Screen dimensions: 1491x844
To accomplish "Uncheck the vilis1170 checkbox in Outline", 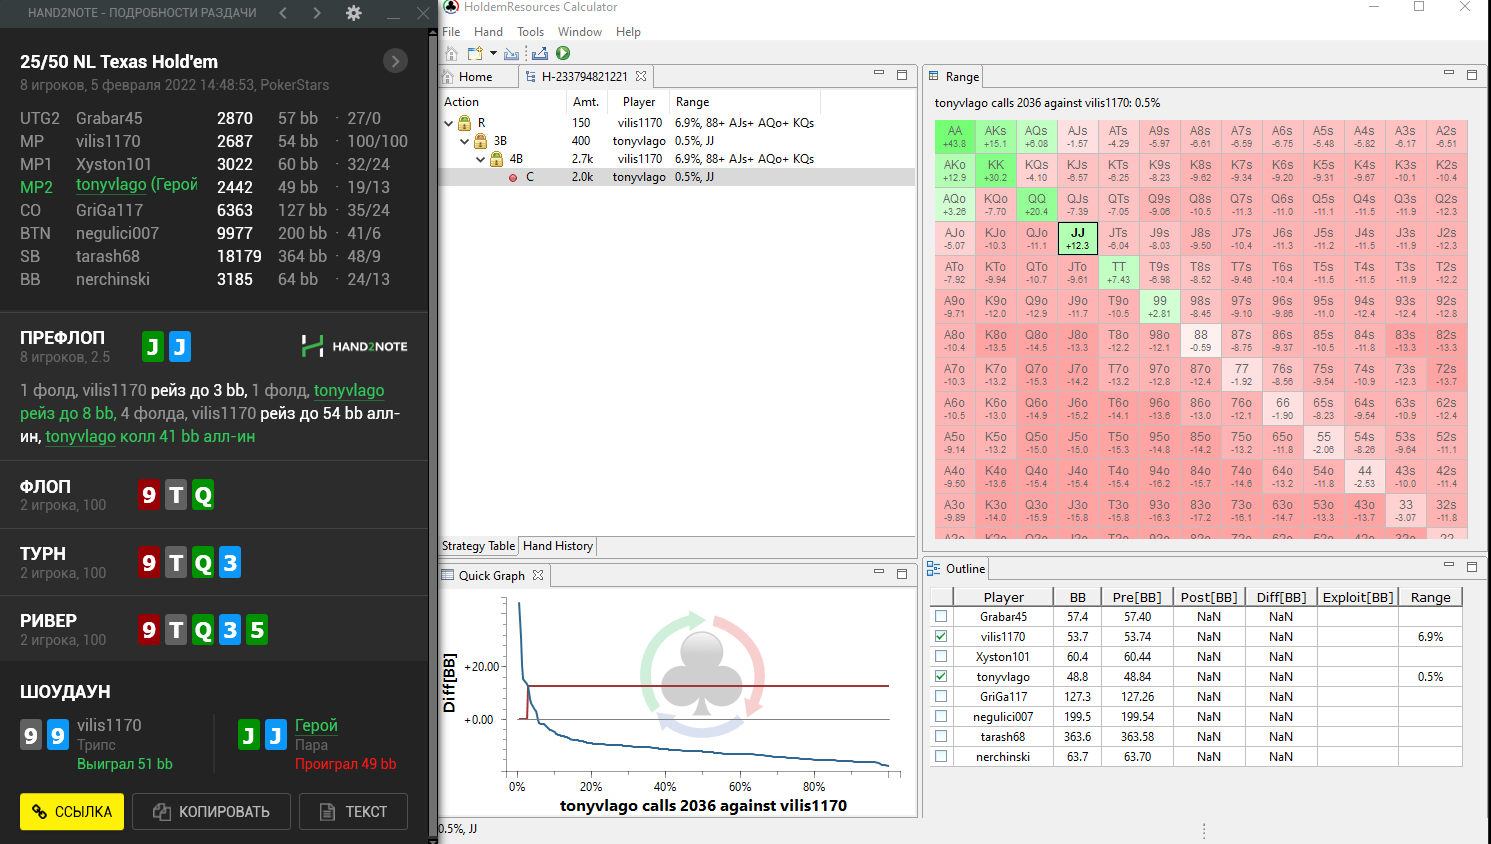I will pyautogui.click(x=941, y=636).
